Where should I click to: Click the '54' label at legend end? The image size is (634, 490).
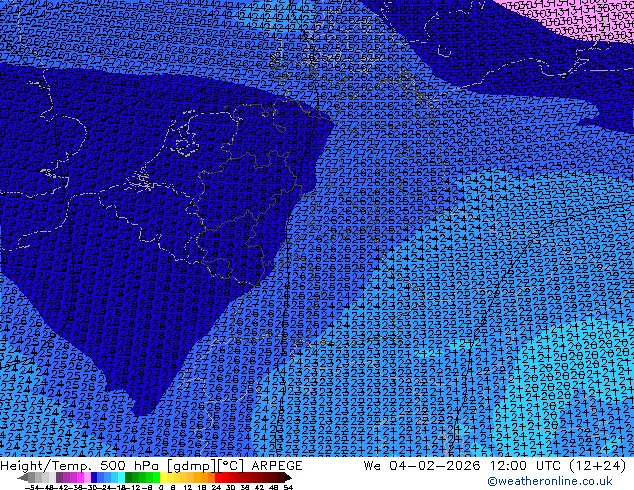288,487
